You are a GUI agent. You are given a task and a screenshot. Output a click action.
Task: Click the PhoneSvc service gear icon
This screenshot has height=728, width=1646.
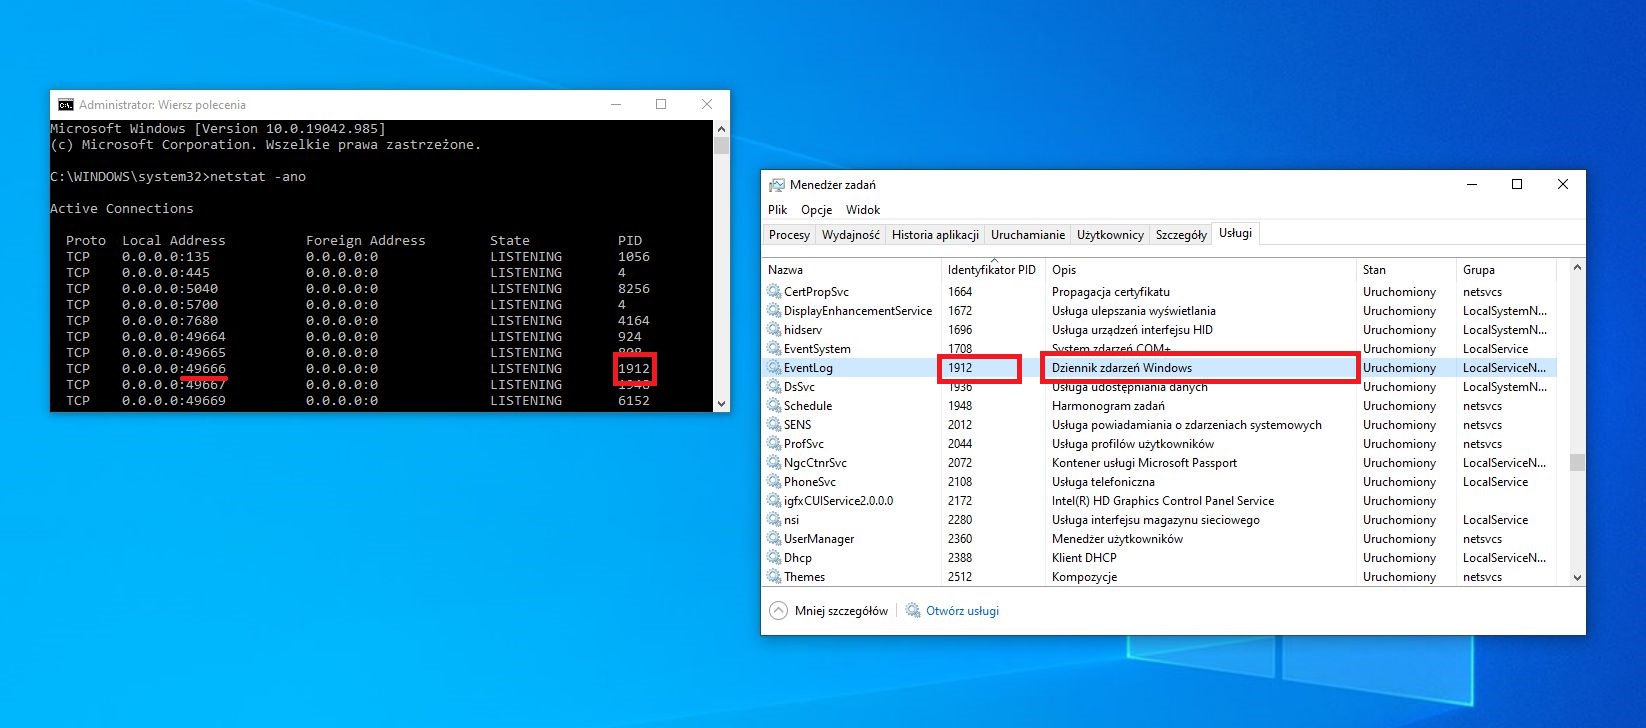point(774,482)
